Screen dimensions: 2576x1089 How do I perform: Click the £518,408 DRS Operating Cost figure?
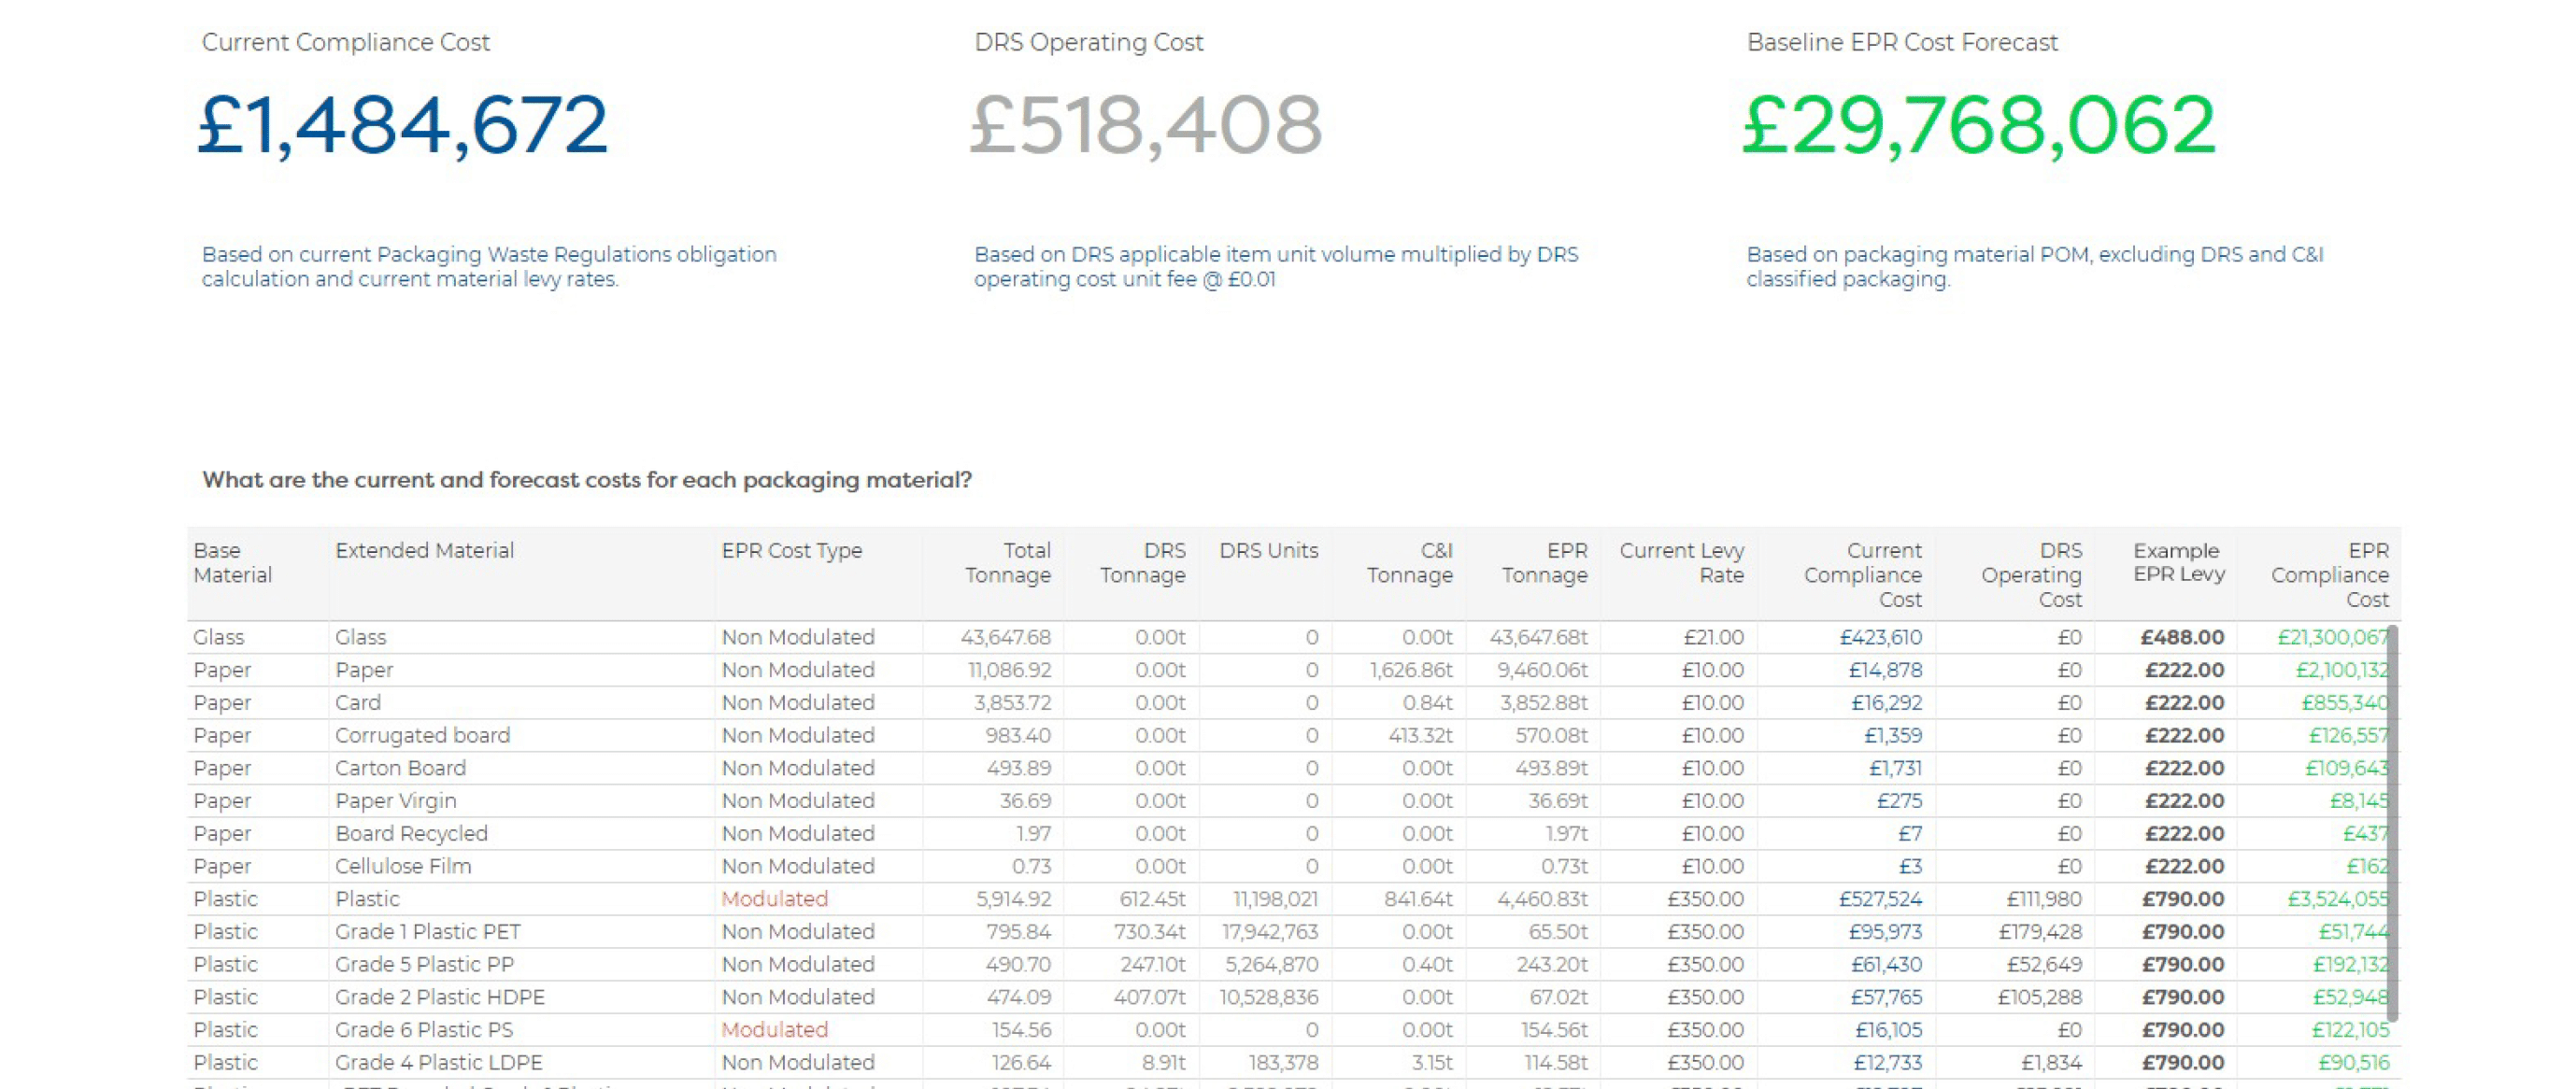(x=1146, y=125)
